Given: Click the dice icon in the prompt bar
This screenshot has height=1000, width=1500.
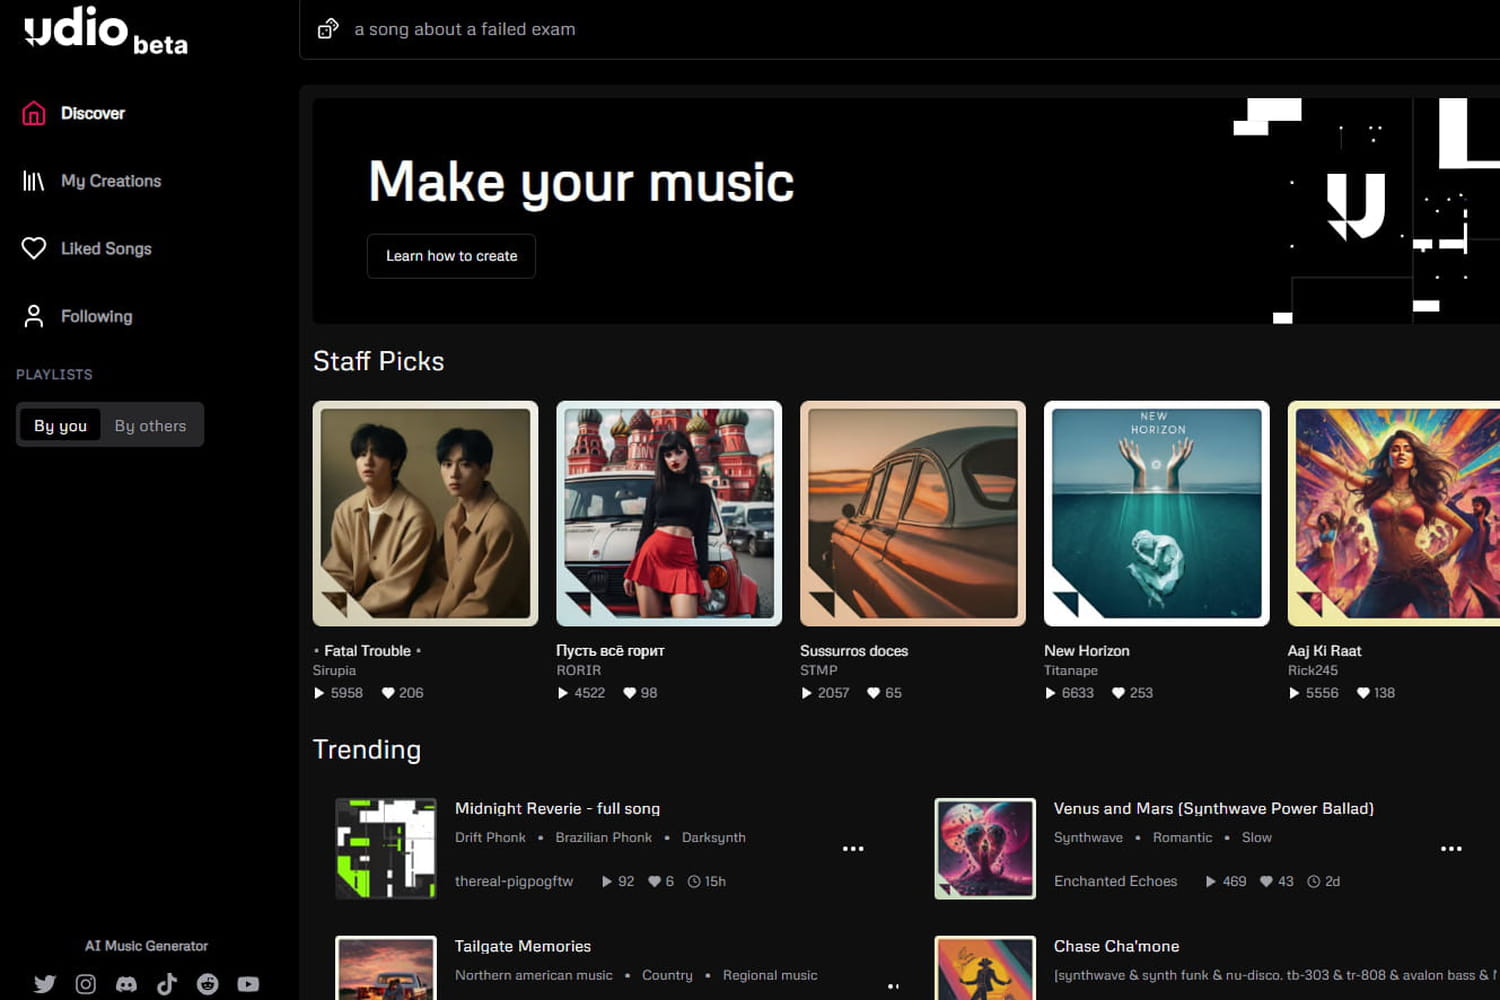Looking at the screenshot, I should [x=328, y=29].
